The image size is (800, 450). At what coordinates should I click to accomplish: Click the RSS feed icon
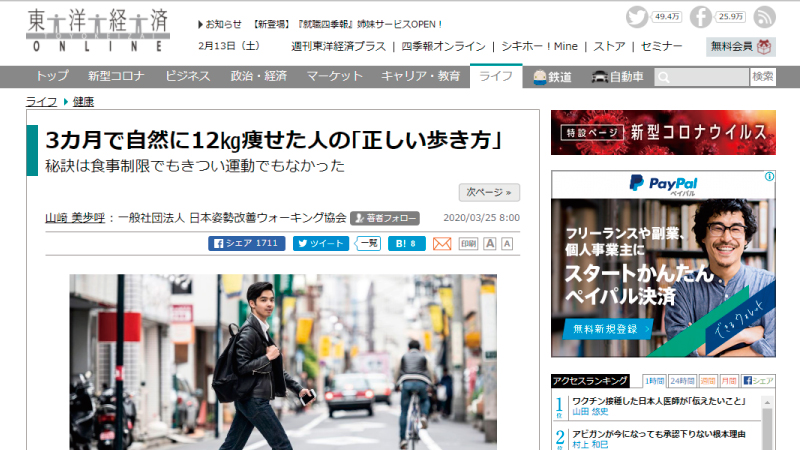764,17
